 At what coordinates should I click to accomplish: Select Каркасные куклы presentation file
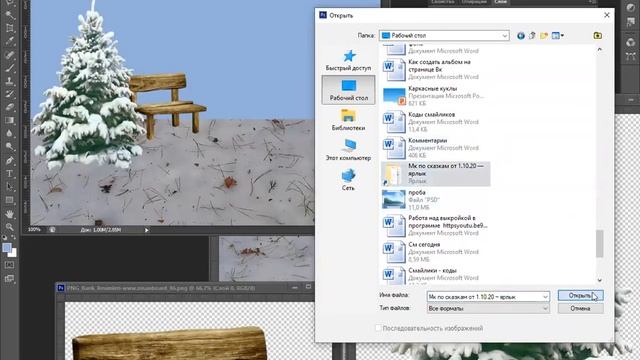click(436, 96)
